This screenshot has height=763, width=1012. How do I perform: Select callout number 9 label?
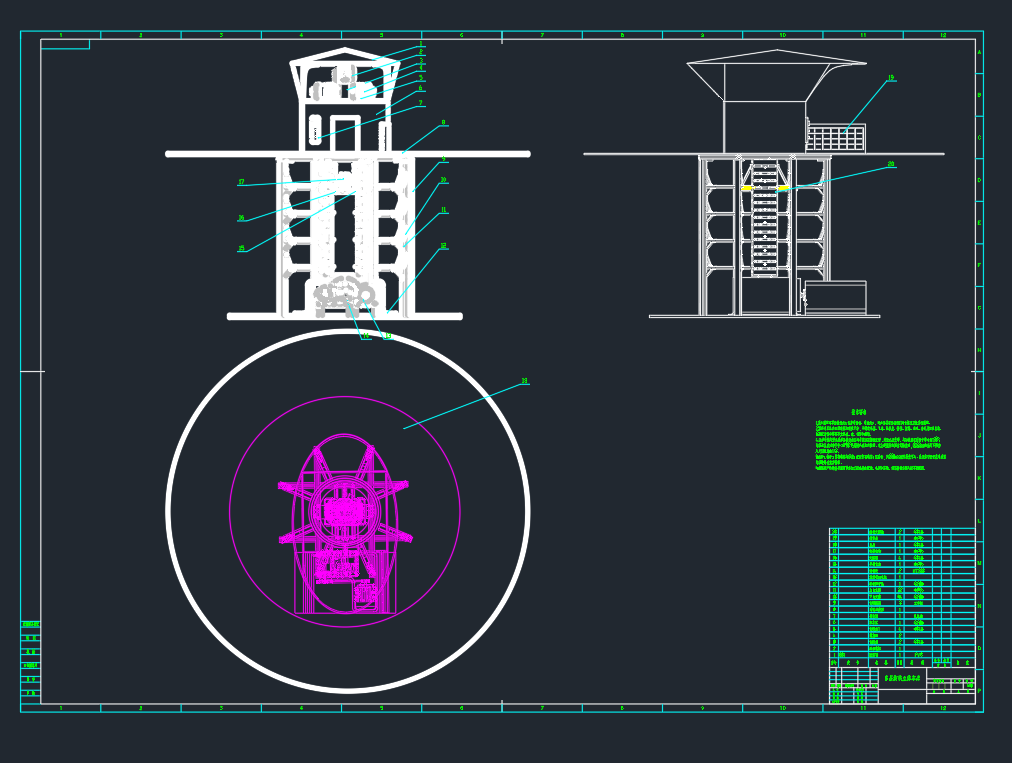point(443,158)
